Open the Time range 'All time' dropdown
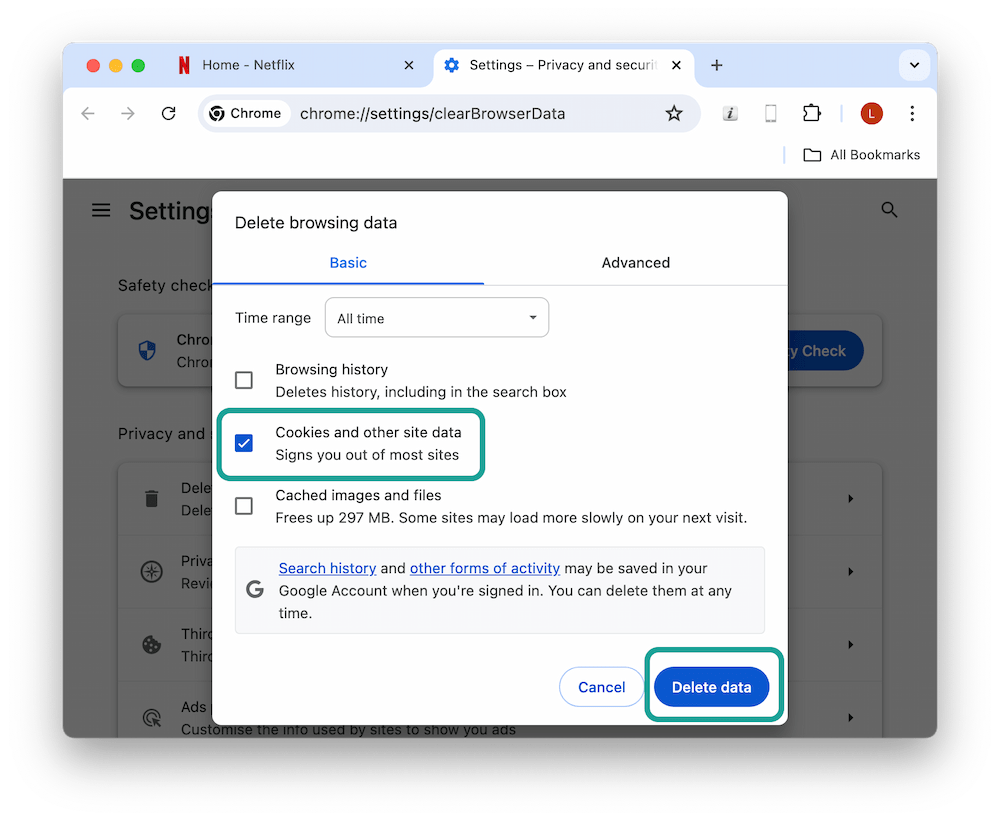 click(x=437, y=318)
